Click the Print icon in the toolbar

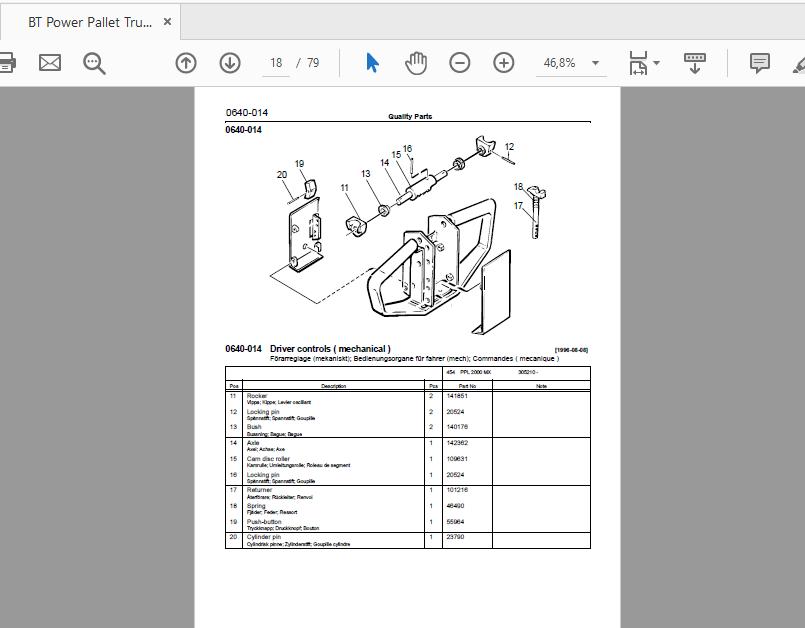(x=7, y=63)
